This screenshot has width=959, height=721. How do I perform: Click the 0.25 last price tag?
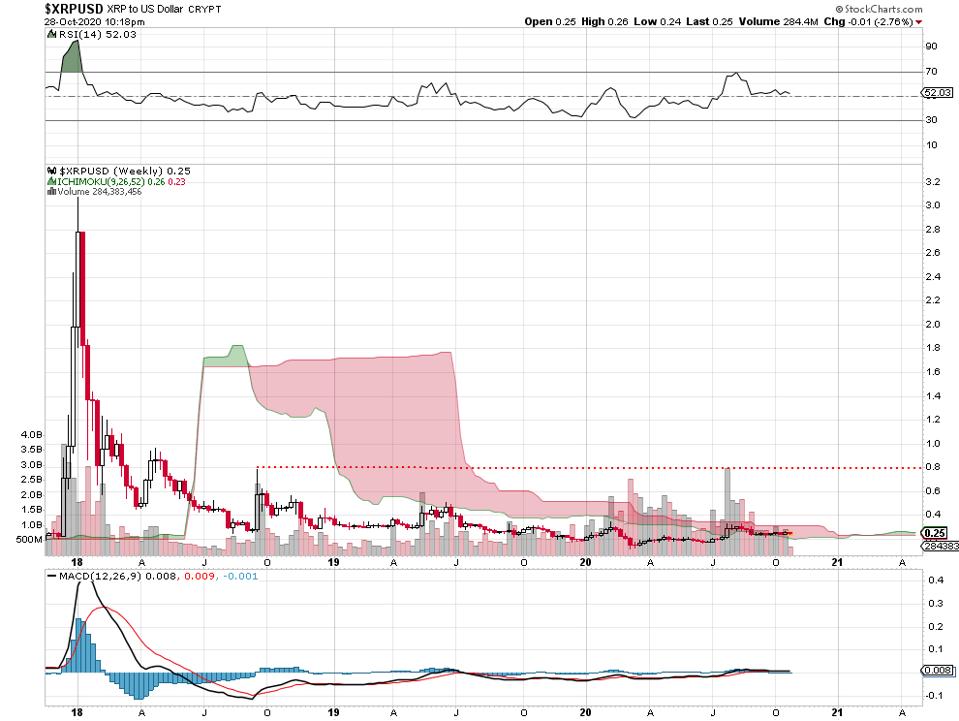pos(934,533)
